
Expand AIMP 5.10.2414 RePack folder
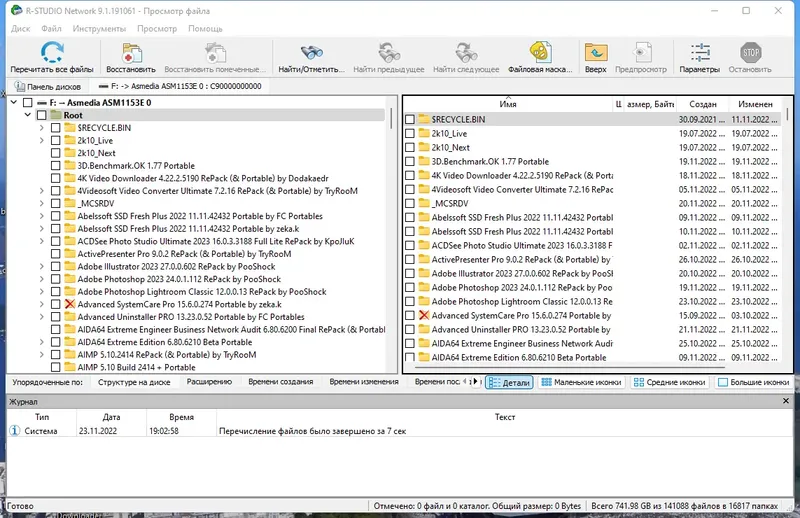tap(42, 355)
